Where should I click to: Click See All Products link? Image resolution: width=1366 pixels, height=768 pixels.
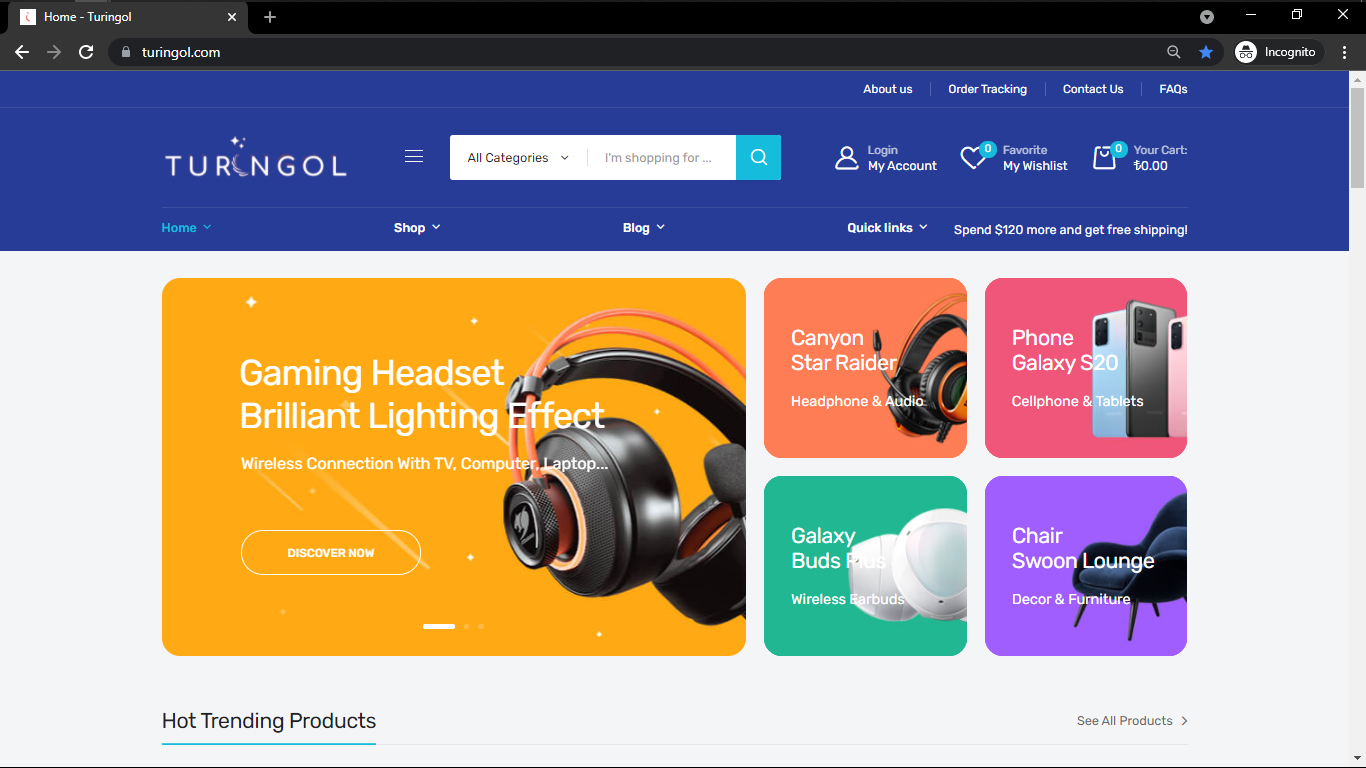pos(1132,721)
